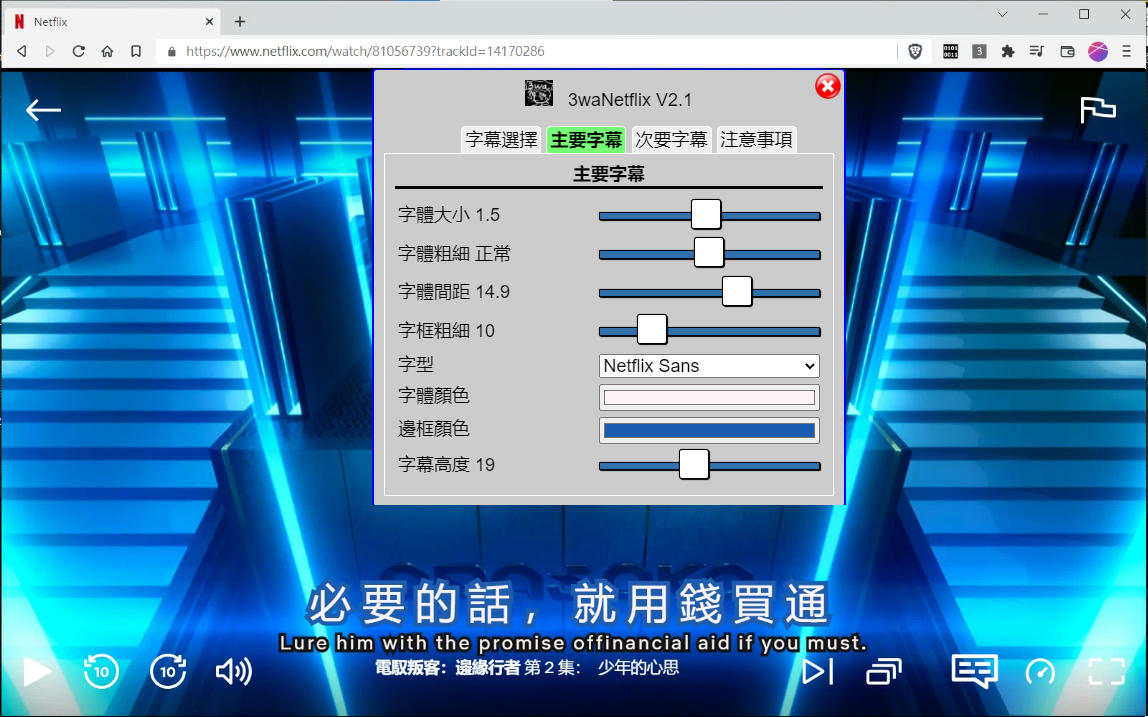
Task: Click browser back navigation button
Action: point(22,51)
